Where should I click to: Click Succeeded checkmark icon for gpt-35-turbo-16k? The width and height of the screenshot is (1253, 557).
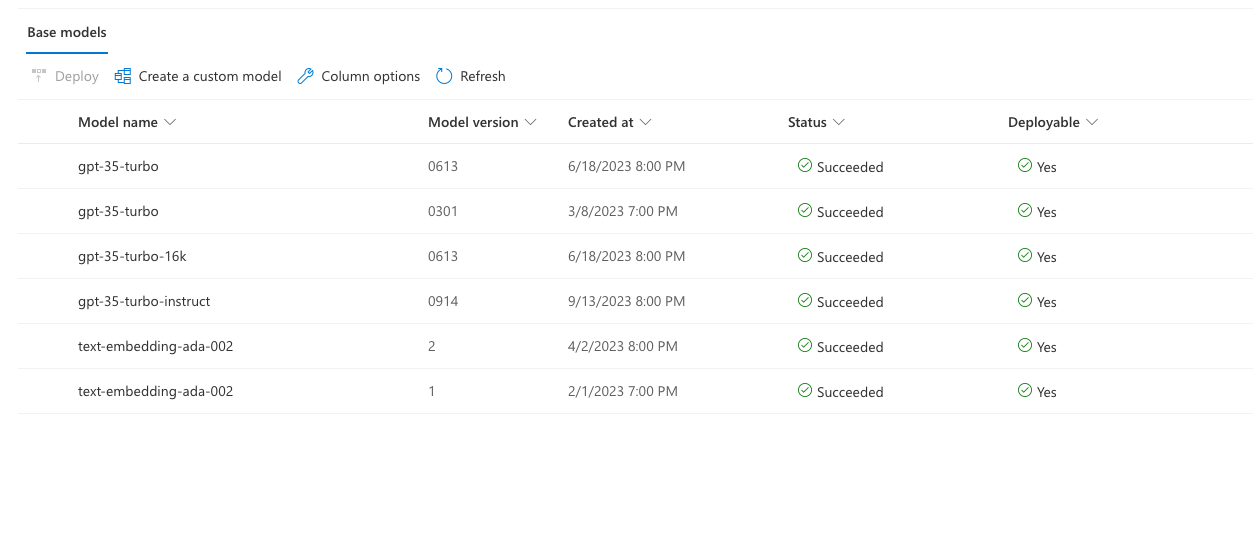pos(804,256)
